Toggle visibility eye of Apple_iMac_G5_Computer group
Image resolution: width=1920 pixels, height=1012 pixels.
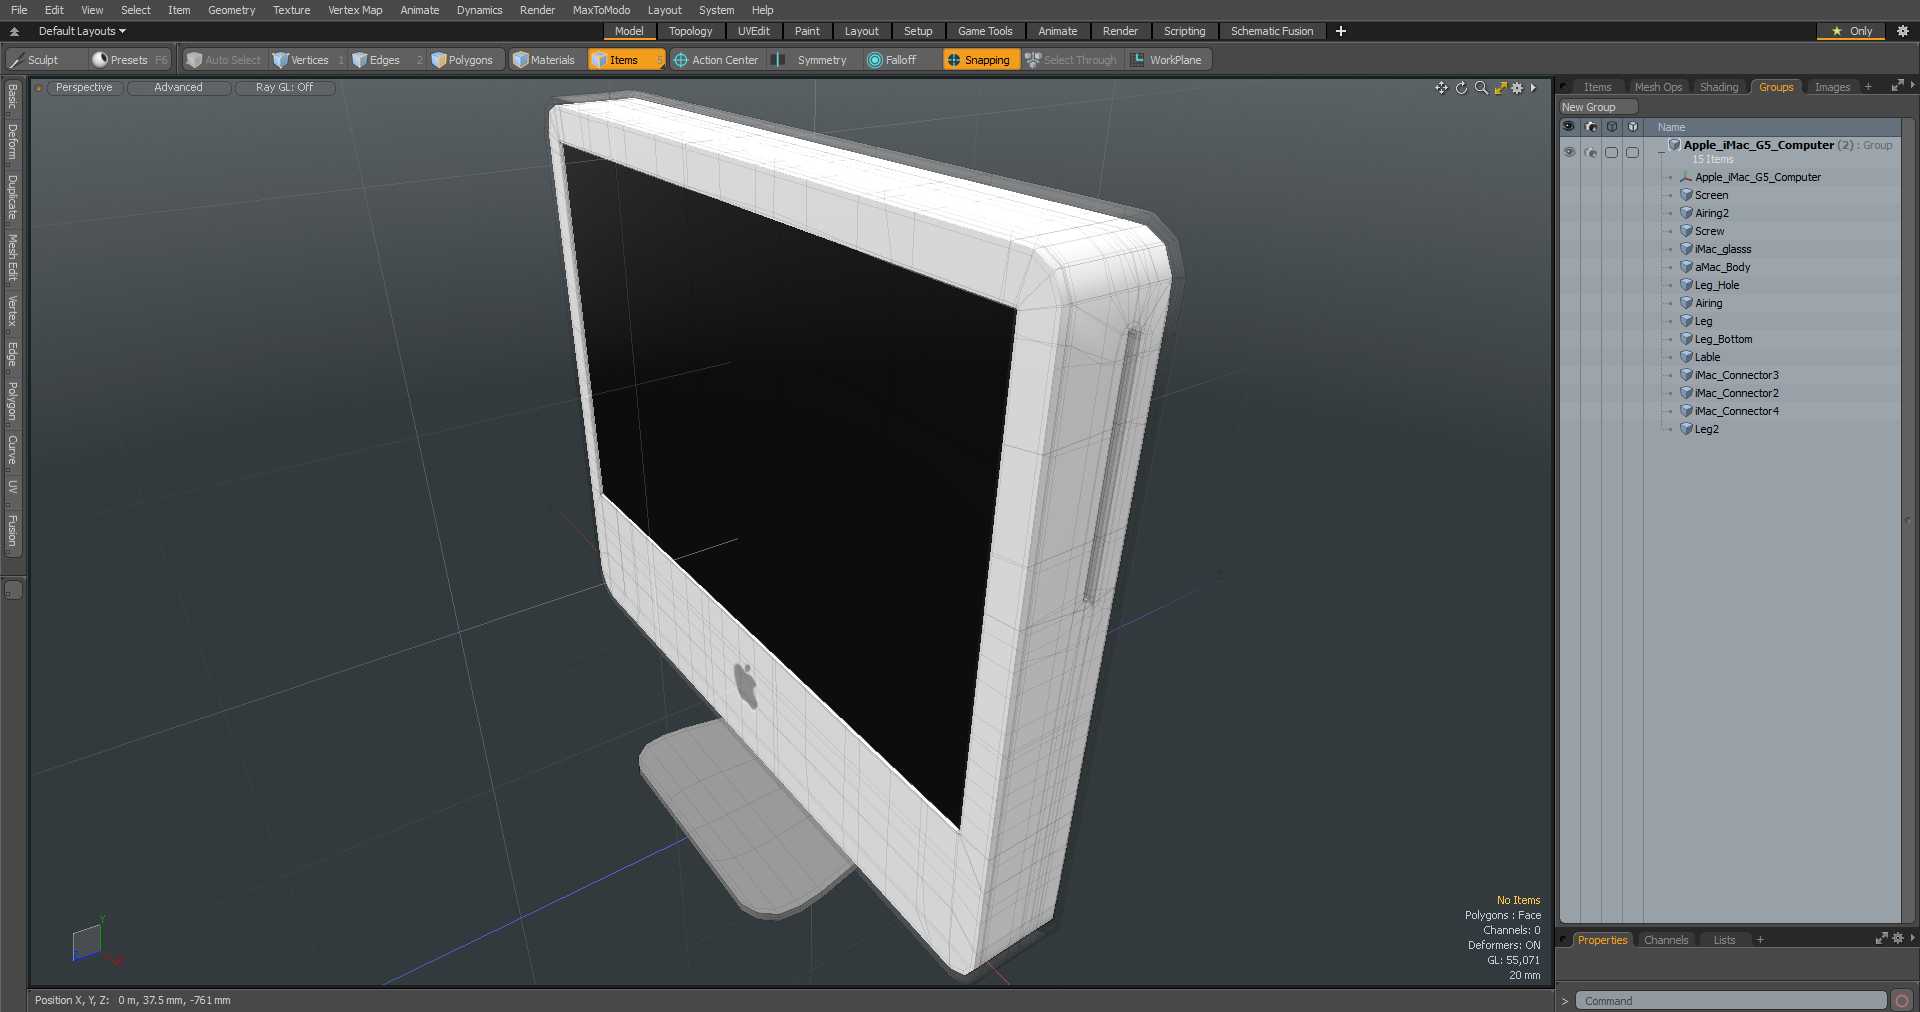pyautogui.click(x=1569, y=152)
